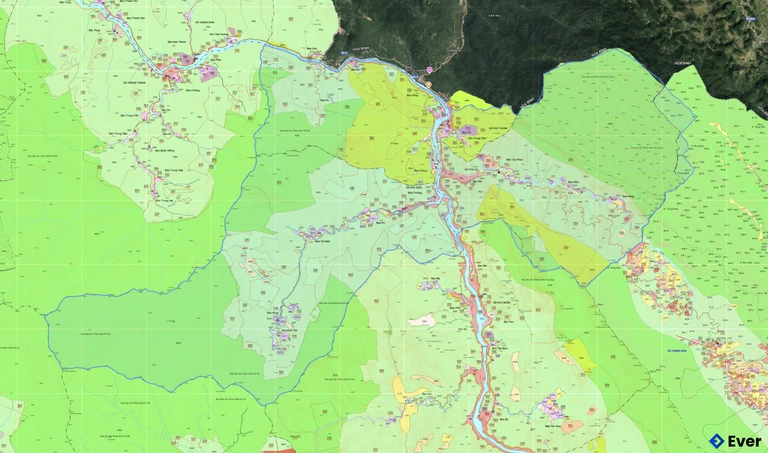Click the orange circular map marker
The height and width of the screenshot is (453, 768).
pos(426,86)
